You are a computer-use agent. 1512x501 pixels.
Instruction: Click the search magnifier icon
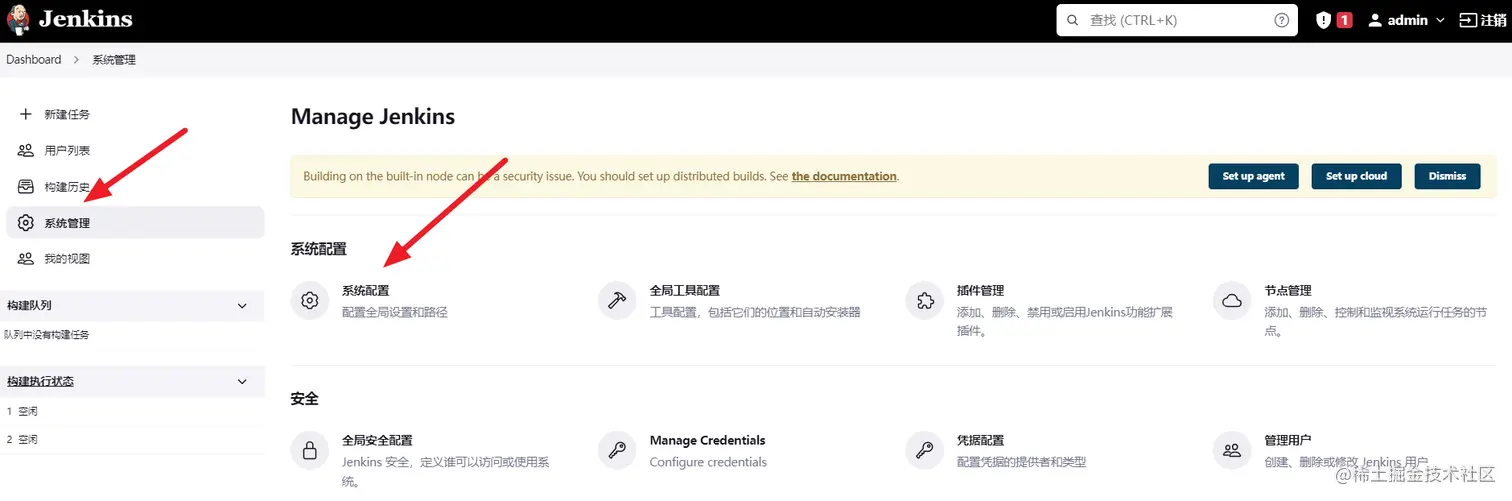coord(1073,20)
